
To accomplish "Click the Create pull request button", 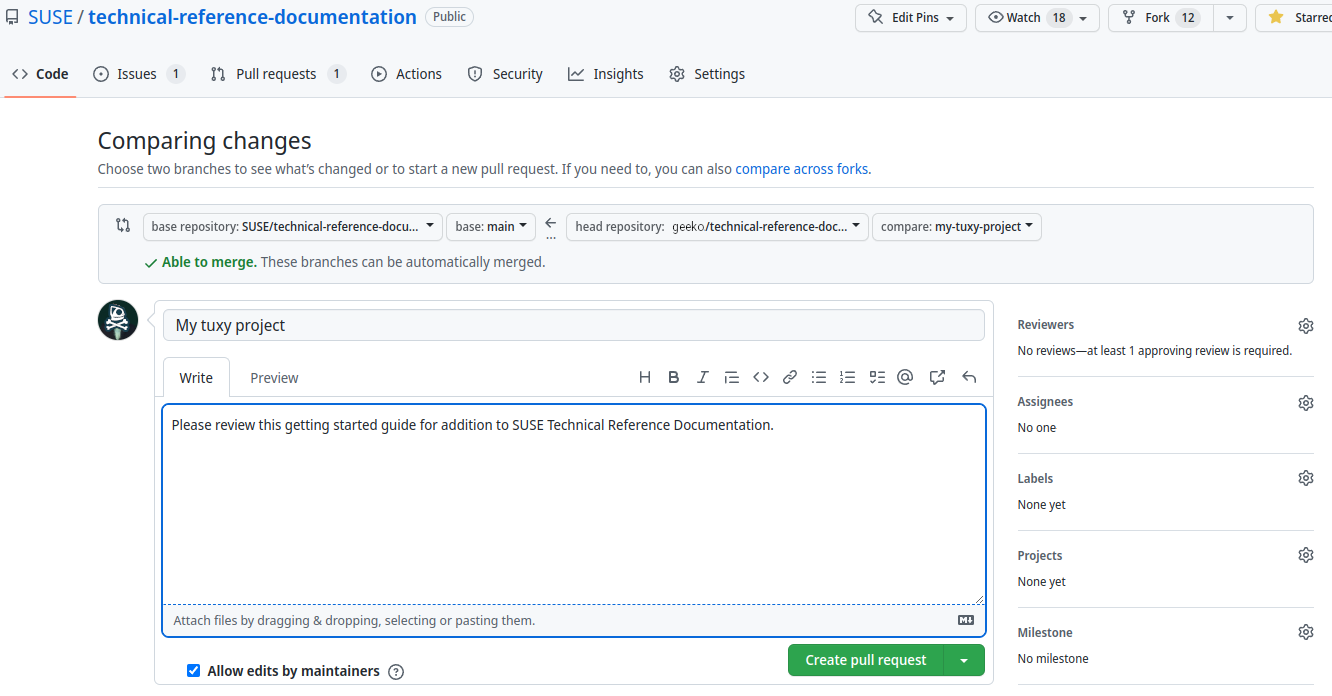I will click(x=866, y=660).
